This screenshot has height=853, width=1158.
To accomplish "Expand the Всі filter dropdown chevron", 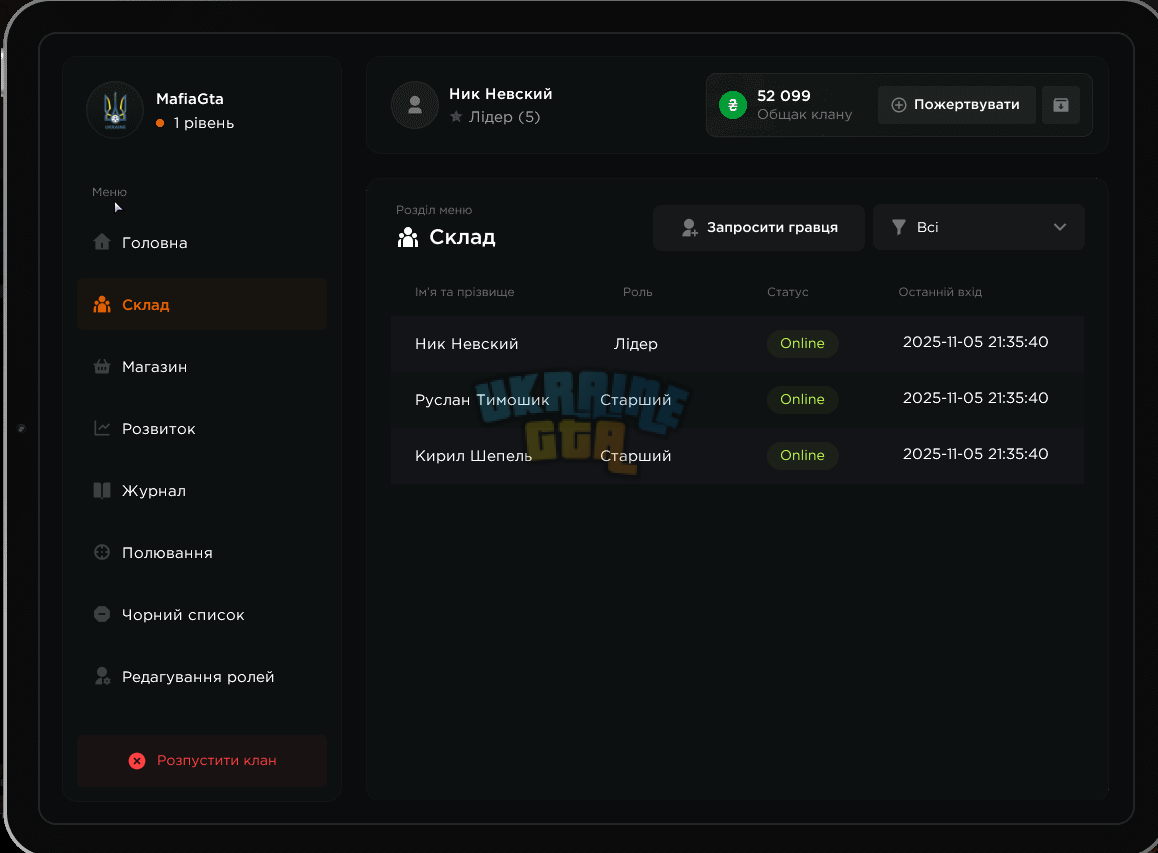I will (x=1060, y=227).
